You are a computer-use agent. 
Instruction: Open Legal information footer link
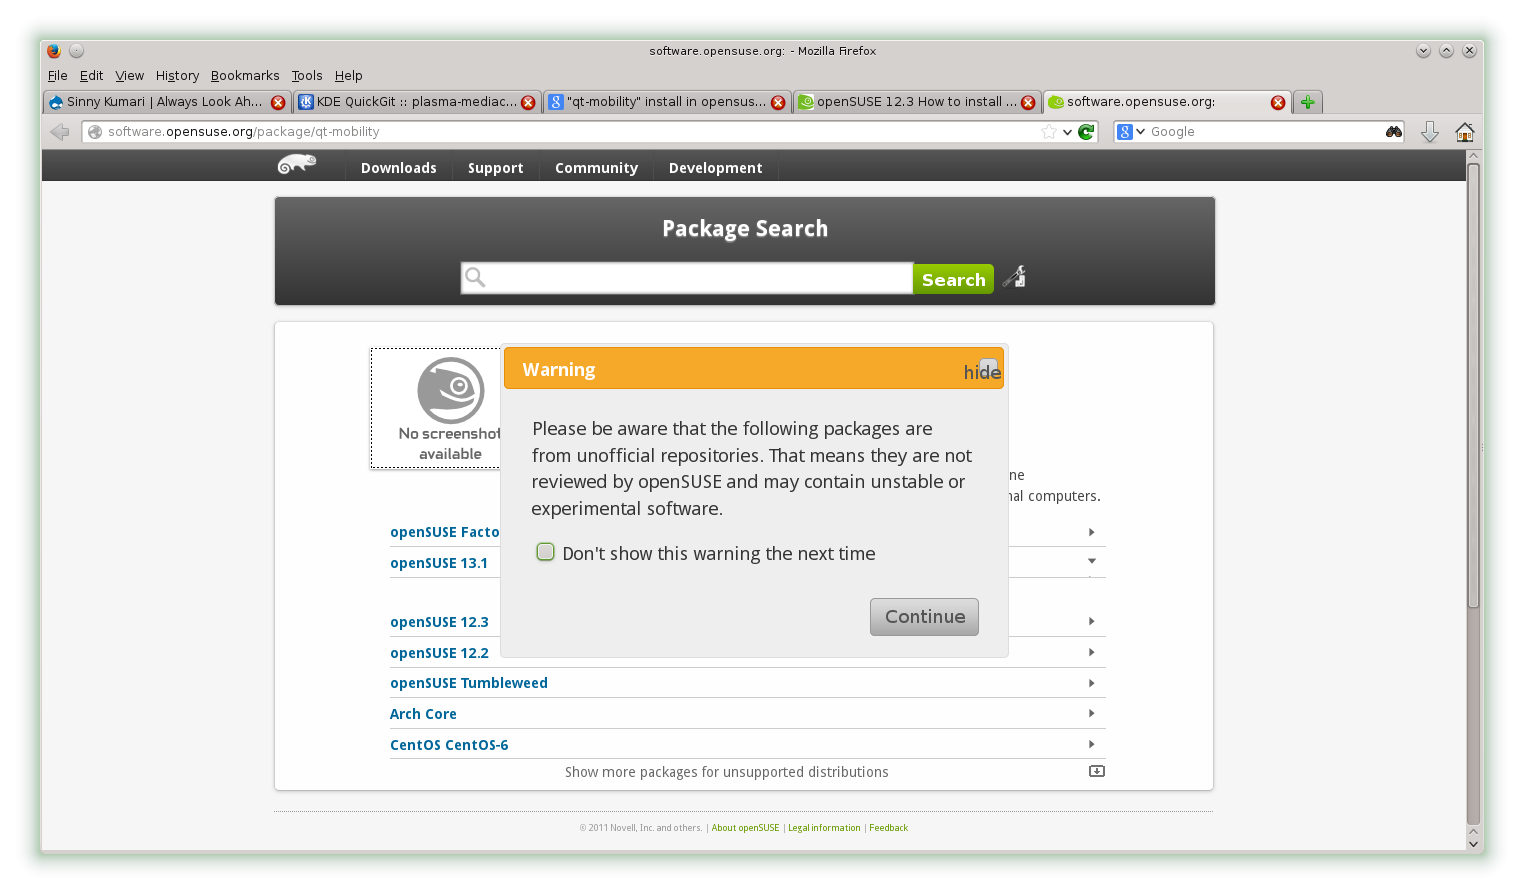point(824,828)
